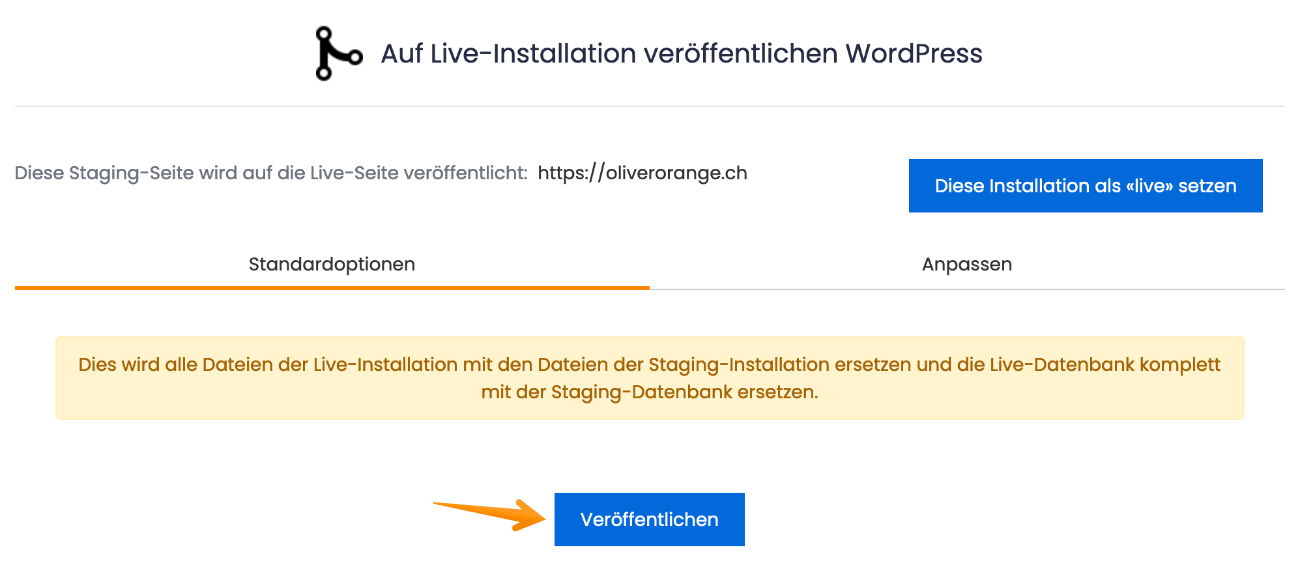
Task: Click the yellow warning about replacing Live-Datenbank
Action: 650,378
